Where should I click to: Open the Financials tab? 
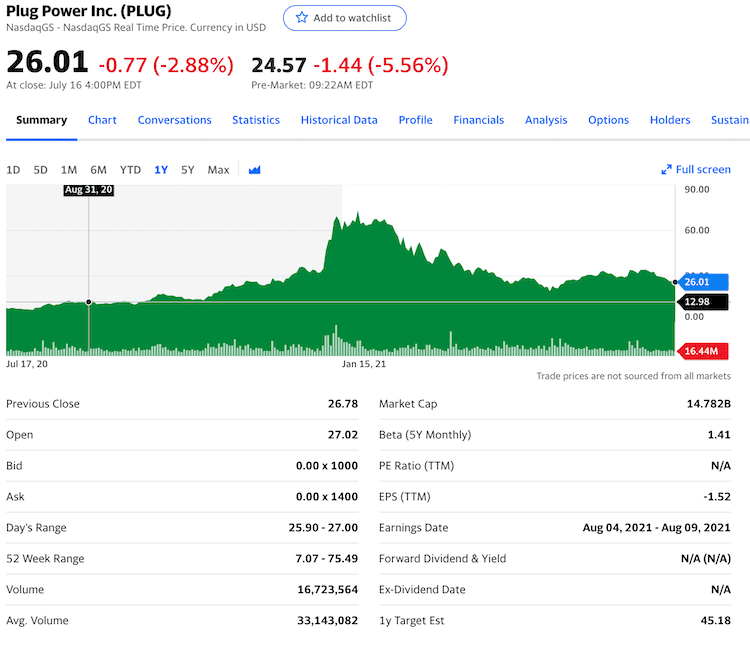click(479, 120)
